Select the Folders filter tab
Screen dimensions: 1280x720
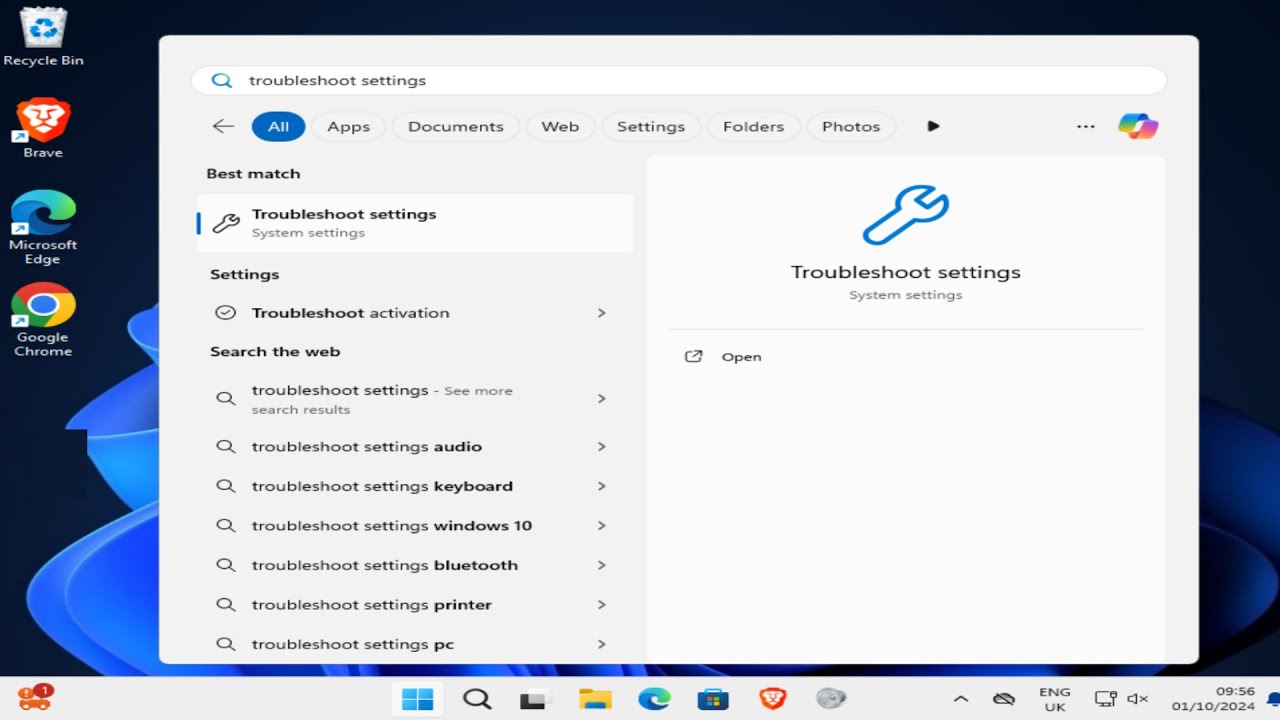click(x=753, y=126)
